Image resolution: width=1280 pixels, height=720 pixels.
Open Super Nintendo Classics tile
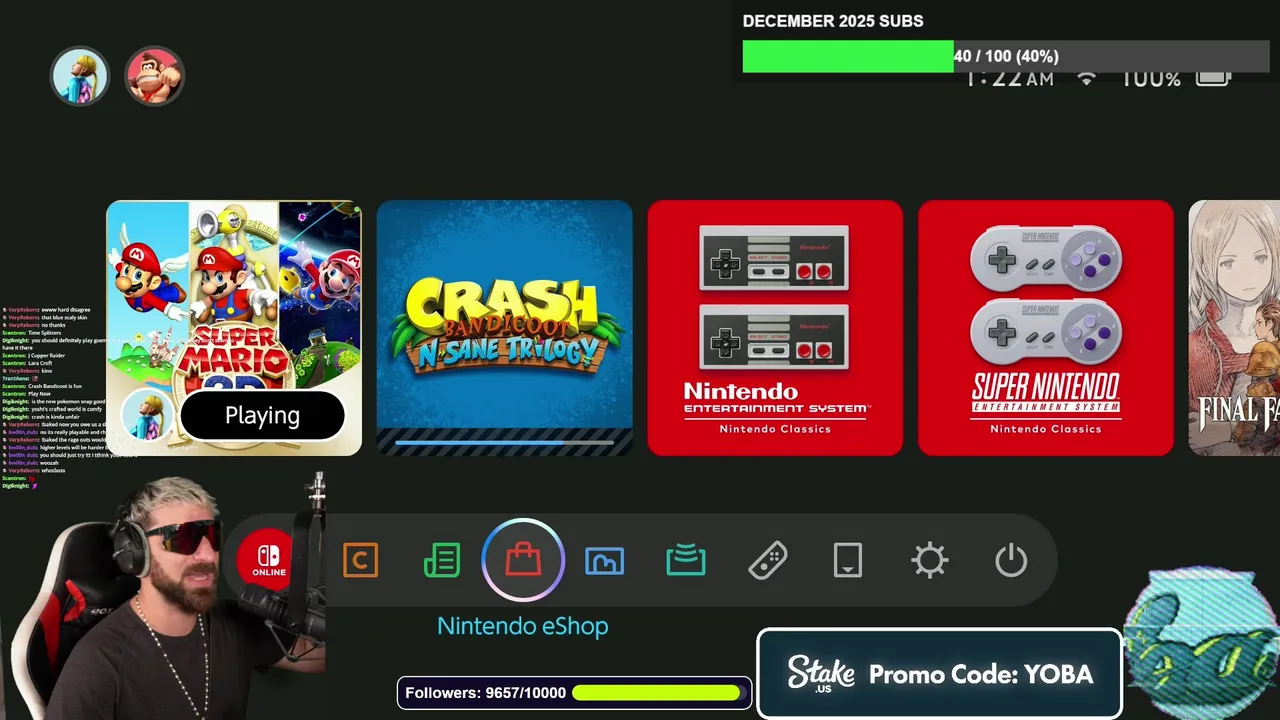1046,328
